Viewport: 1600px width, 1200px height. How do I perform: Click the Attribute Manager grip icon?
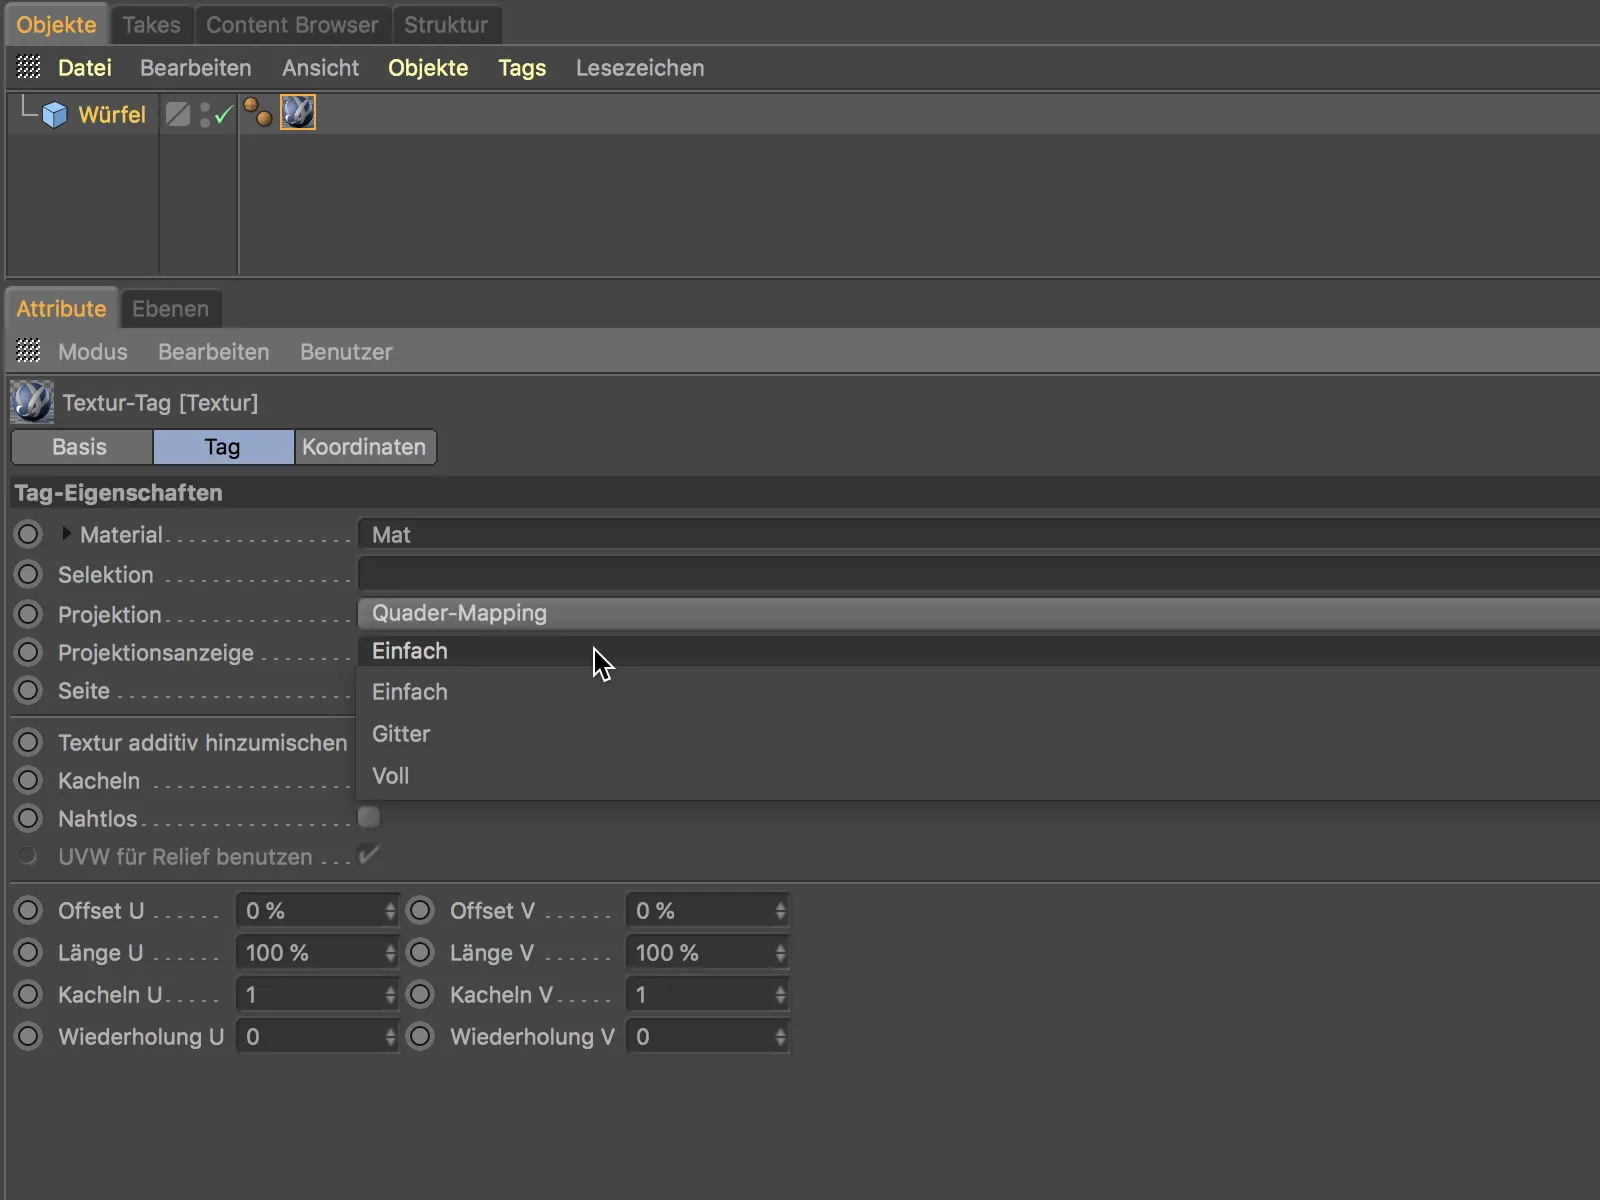coord(29,351)
